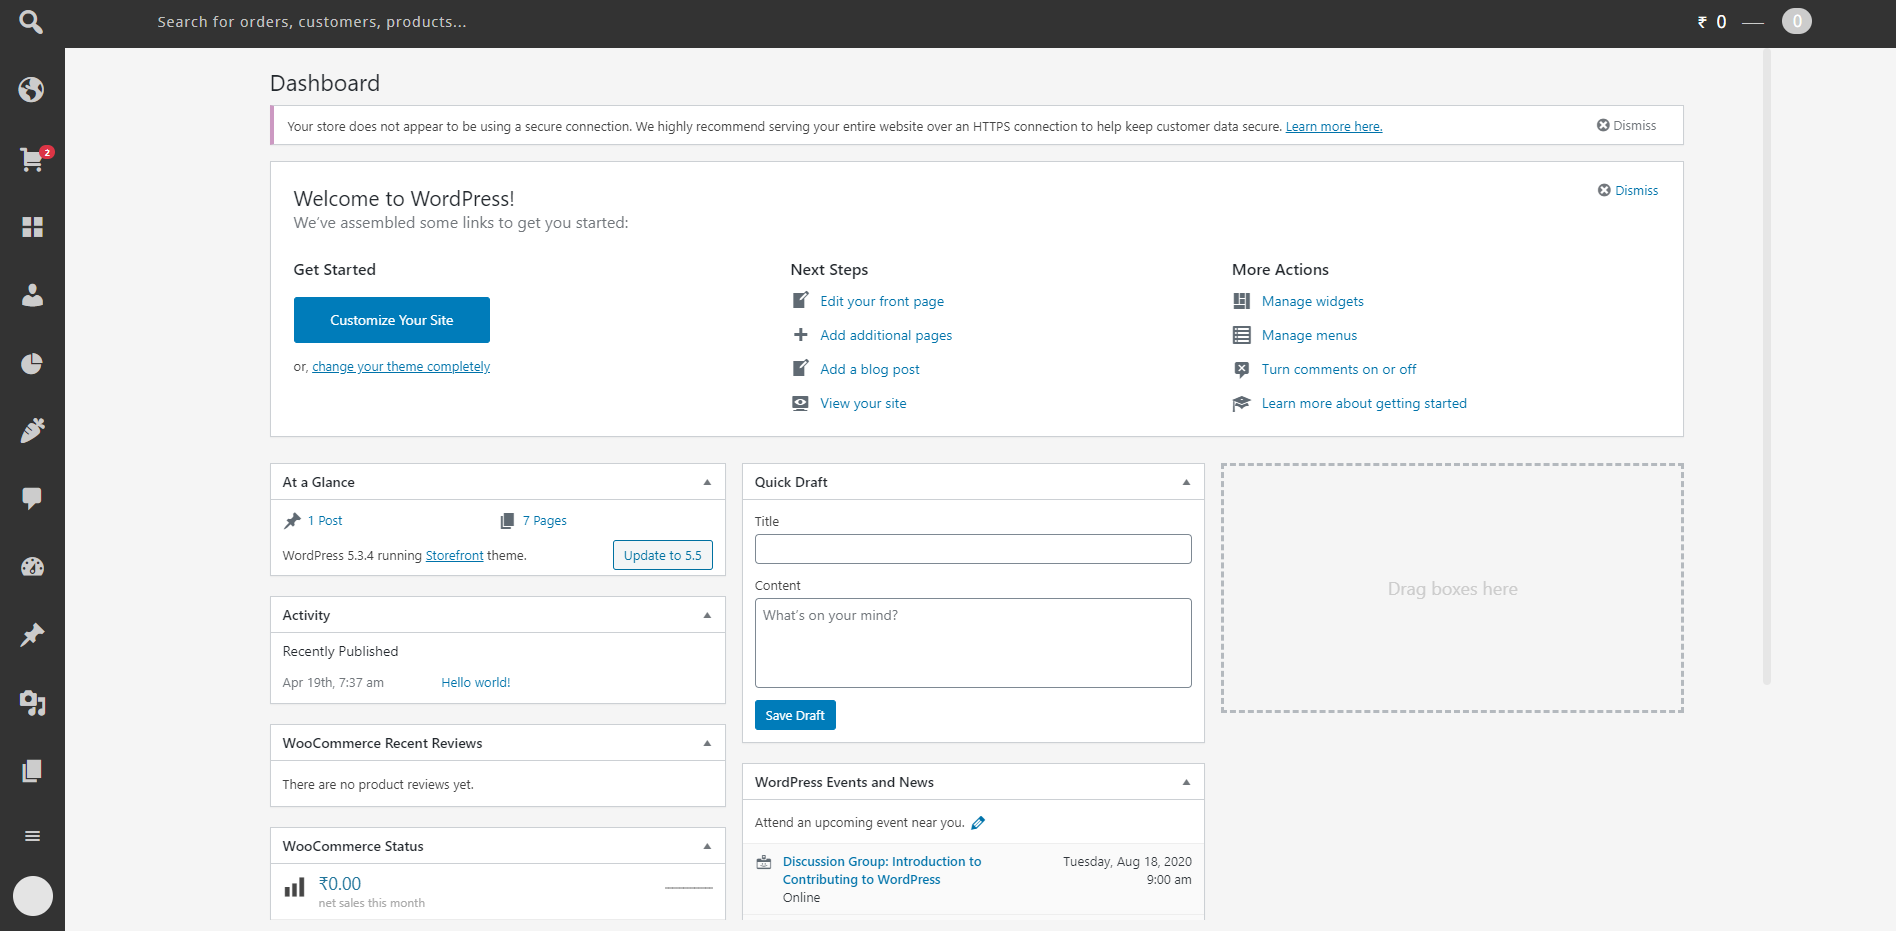This screenshot has width=1896, height=931.
Task: Open the media camera and music icon
Action: point(32,703)
